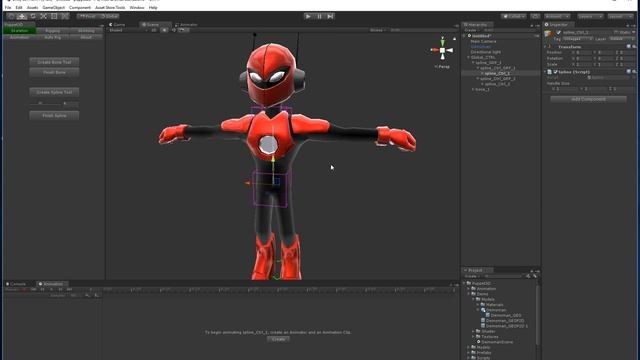Open the Assets menu
Viewport: 640px width, 360px height.
coord(32,7)
